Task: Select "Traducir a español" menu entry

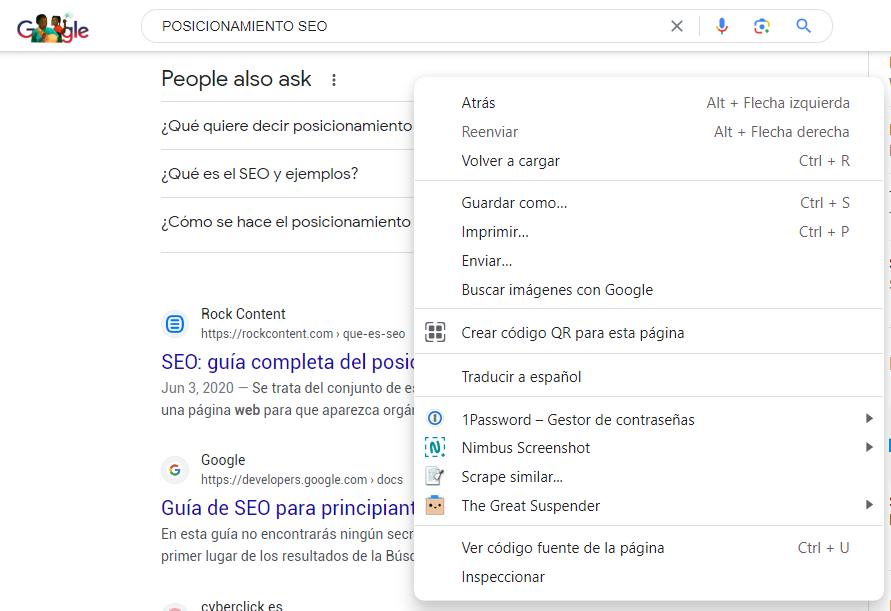Action: (521, 377)
